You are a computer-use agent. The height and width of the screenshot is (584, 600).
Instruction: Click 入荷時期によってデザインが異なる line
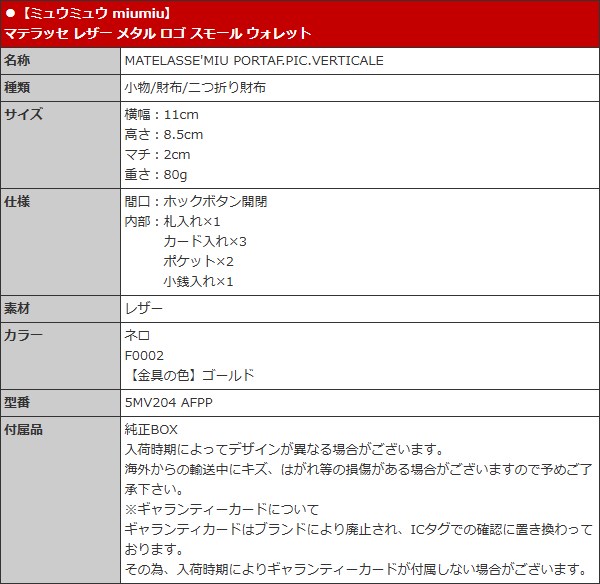[x=284, y=450]
